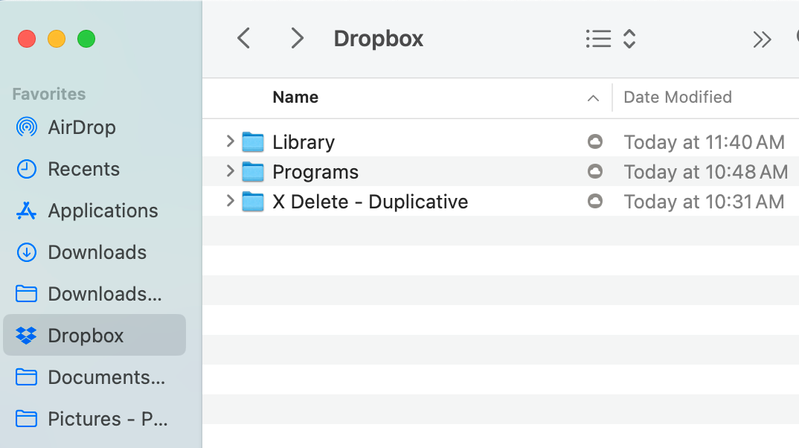Open Recents in the sidebar
Image resolution: width=799 pixels, height=448 pixels.
84,169
